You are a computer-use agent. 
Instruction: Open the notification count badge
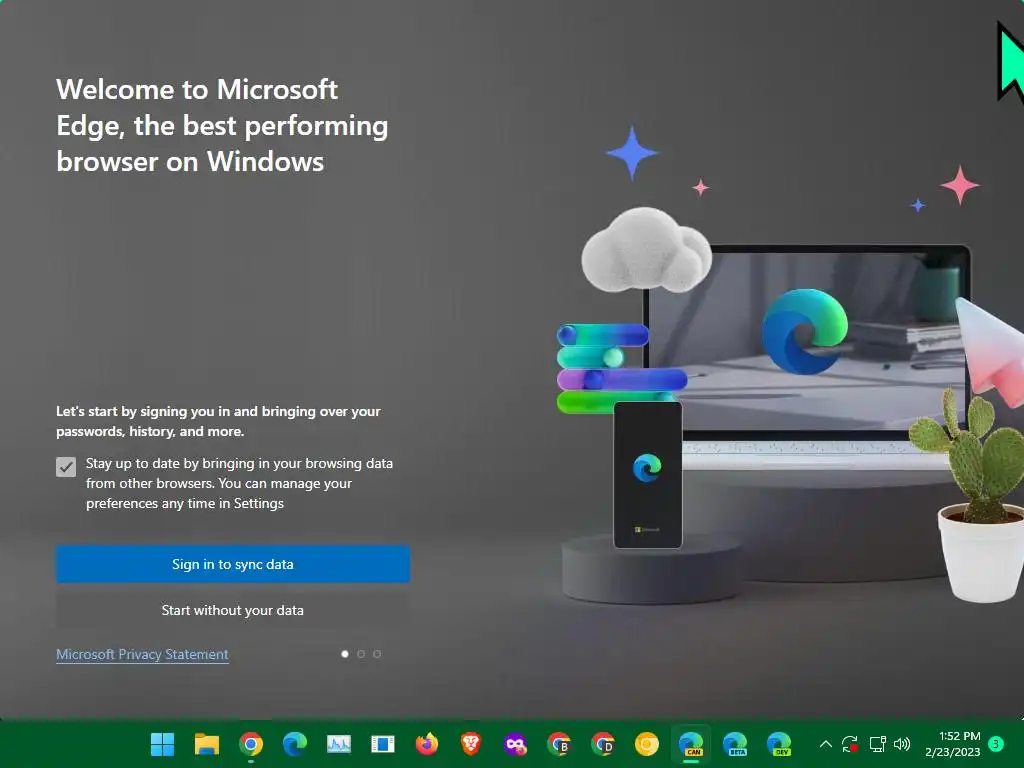click(996, 744)
